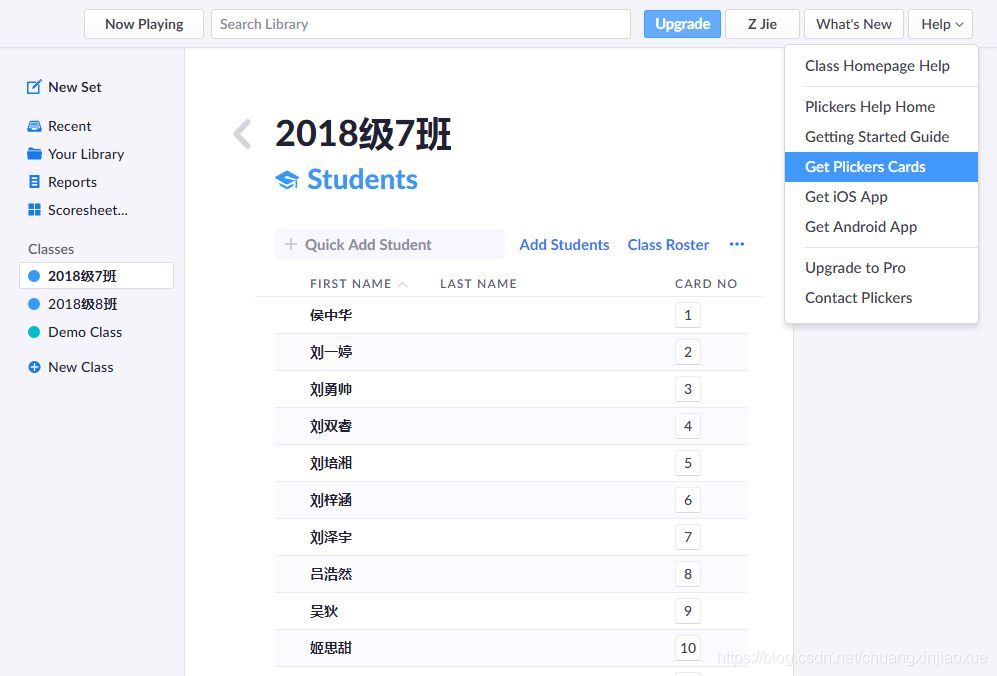Screen dimensions: 997x676
Task: Go to Recent in the sidebar
Action: (x=69, y=127)
